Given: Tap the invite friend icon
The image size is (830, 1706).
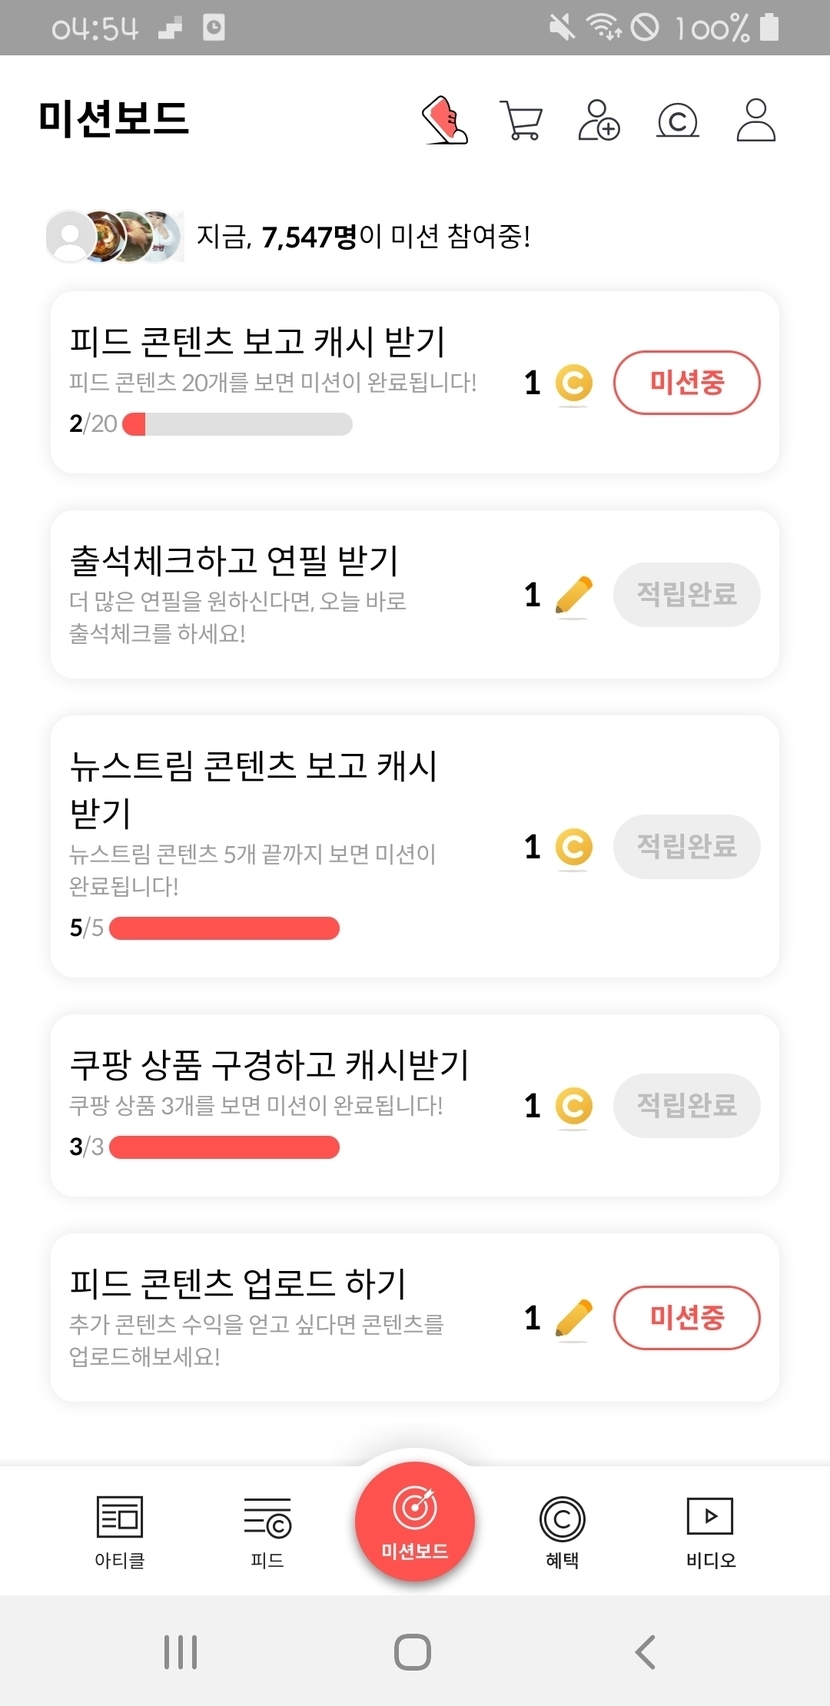Looking at the screenshot, I should pos(599,121).
